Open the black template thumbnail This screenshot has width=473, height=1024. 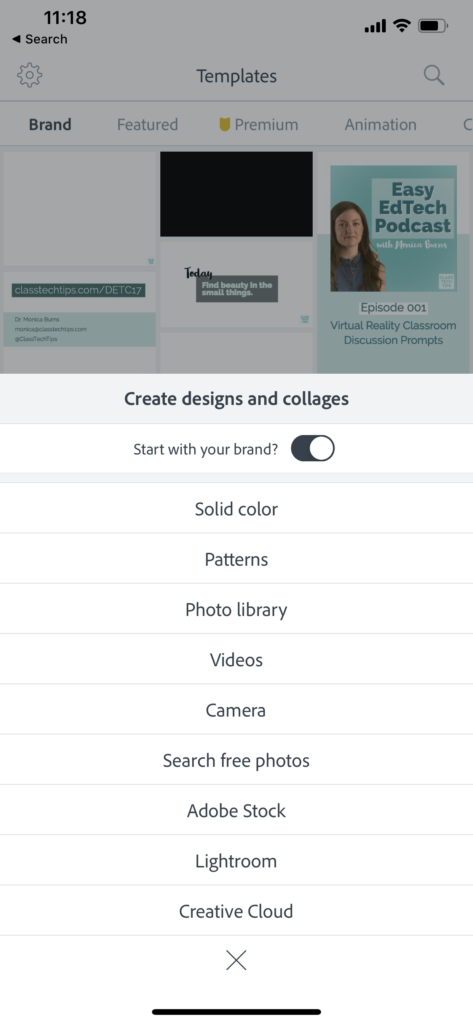point(236,194)
